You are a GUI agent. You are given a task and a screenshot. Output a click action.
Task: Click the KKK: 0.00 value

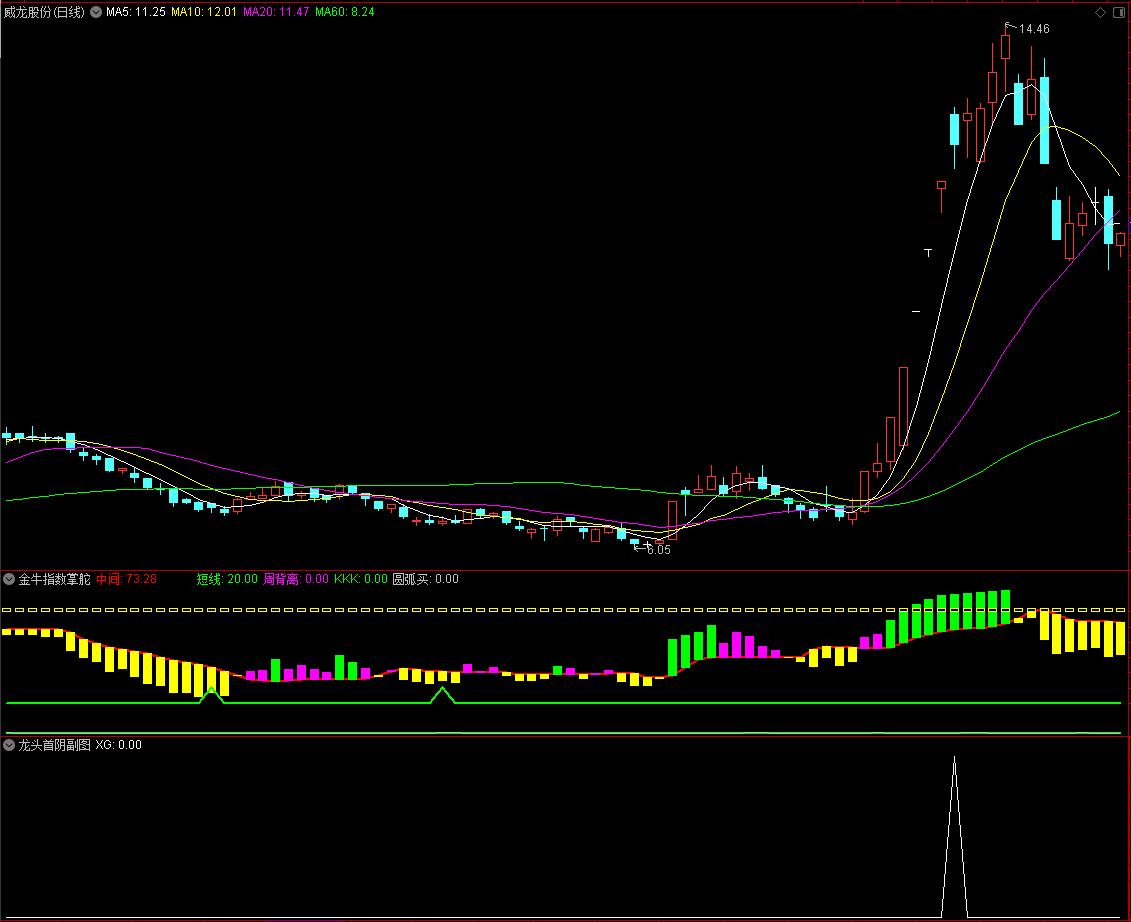pyautogui.click(x=361, y=579)
